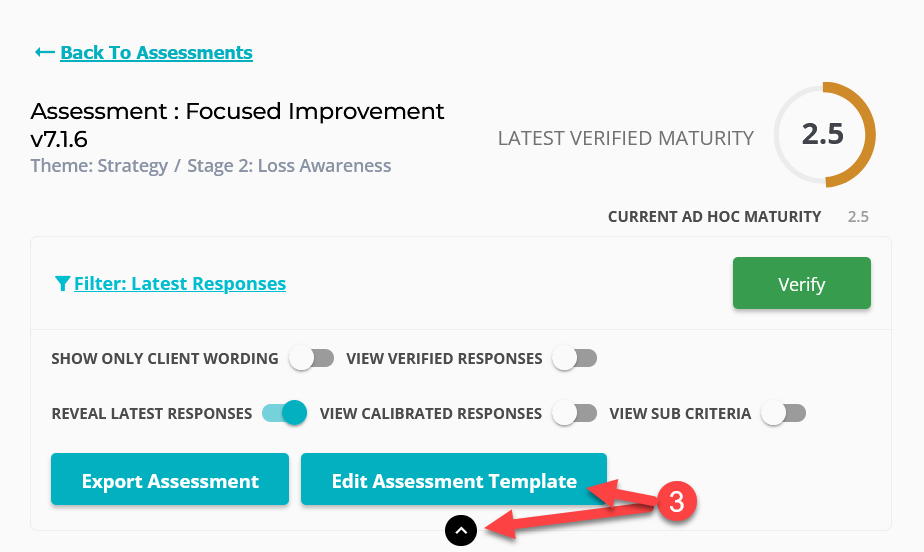Click the Stage 2: Loss Awareness text

(x=289, y=166)
